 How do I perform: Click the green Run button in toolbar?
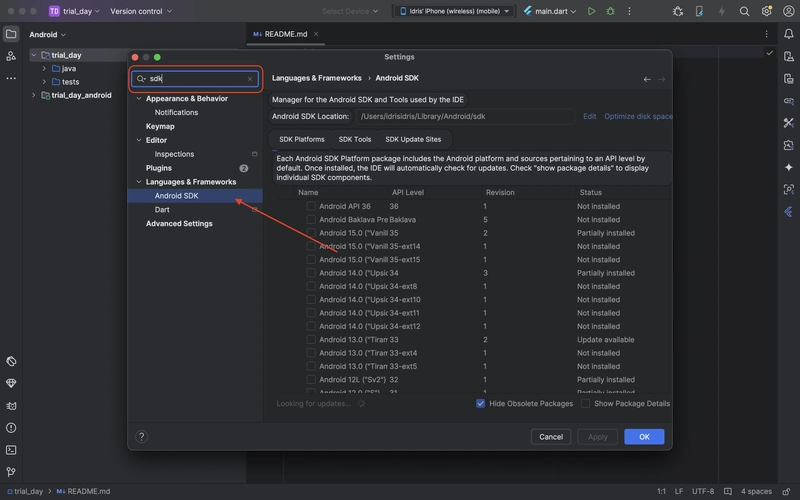(591, 11)
